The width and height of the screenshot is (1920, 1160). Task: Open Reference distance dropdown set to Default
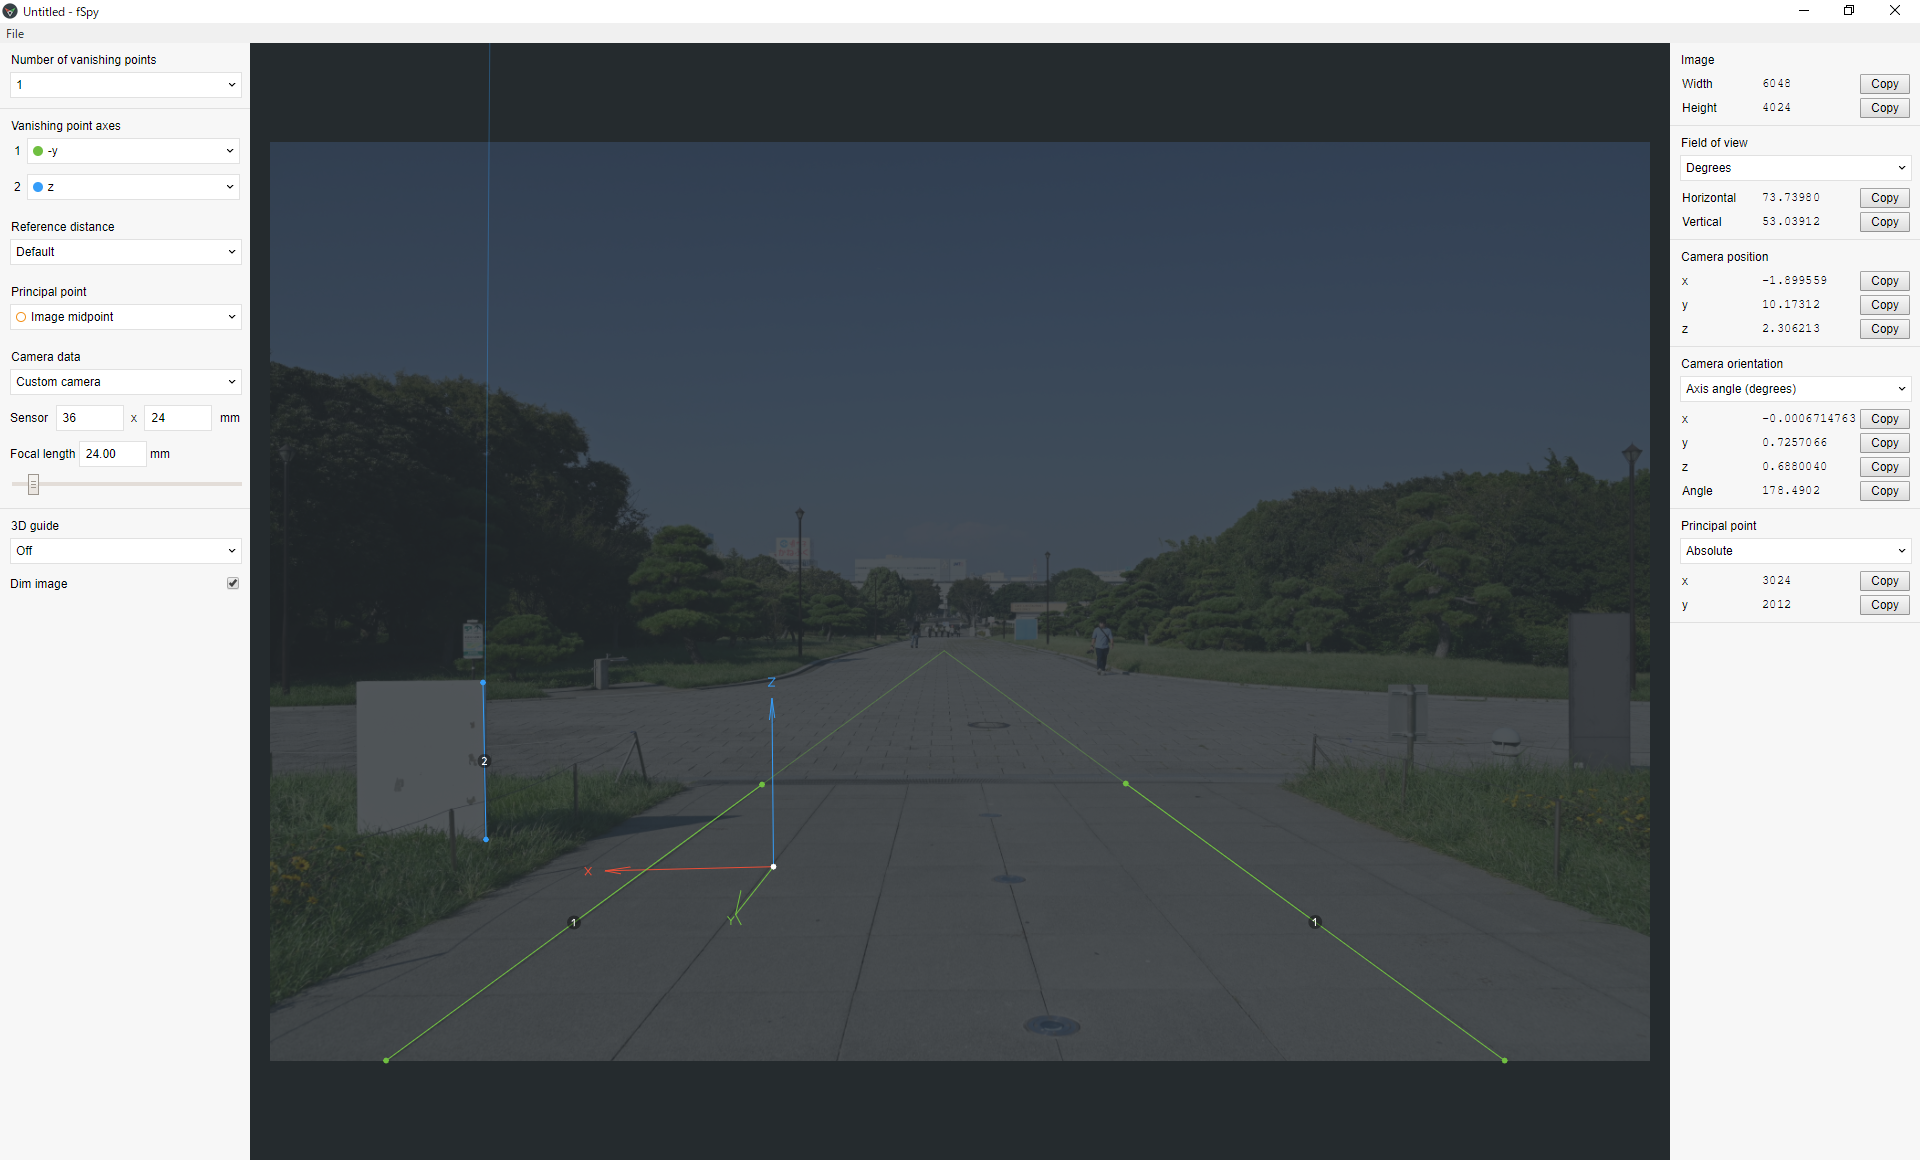125,252
